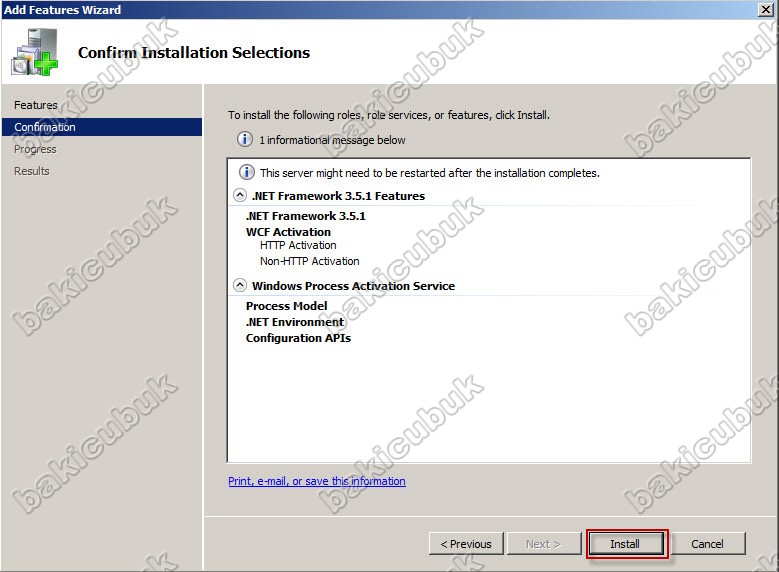Select the 'Configuration APIs' entry
The height and width of the screenshot is (572, 779).
pyautogui.click(x=299, y=338)
